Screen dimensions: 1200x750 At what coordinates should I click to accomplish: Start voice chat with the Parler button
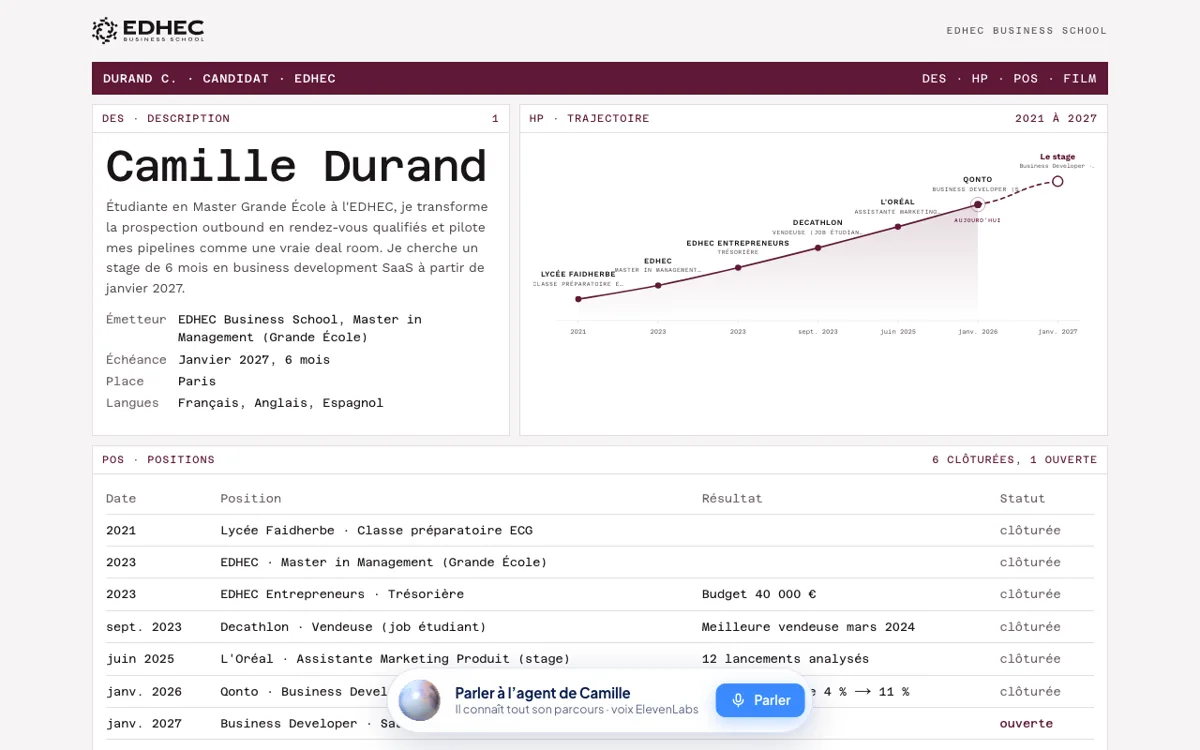pos(760,700)
